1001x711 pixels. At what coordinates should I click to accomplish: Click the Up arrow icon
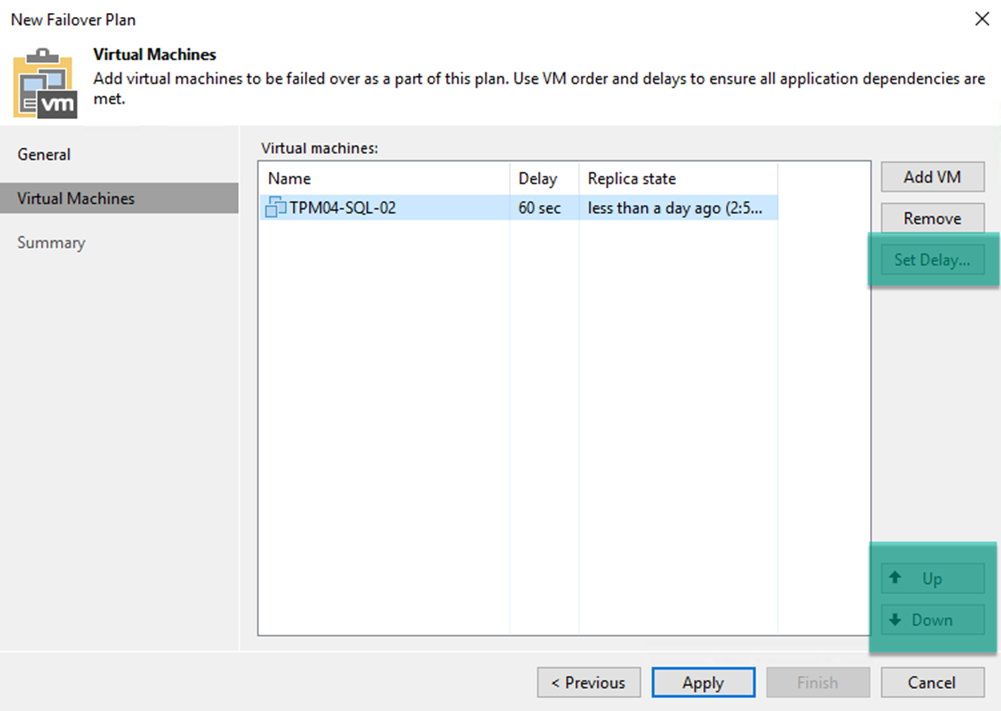tap(895, 578)
